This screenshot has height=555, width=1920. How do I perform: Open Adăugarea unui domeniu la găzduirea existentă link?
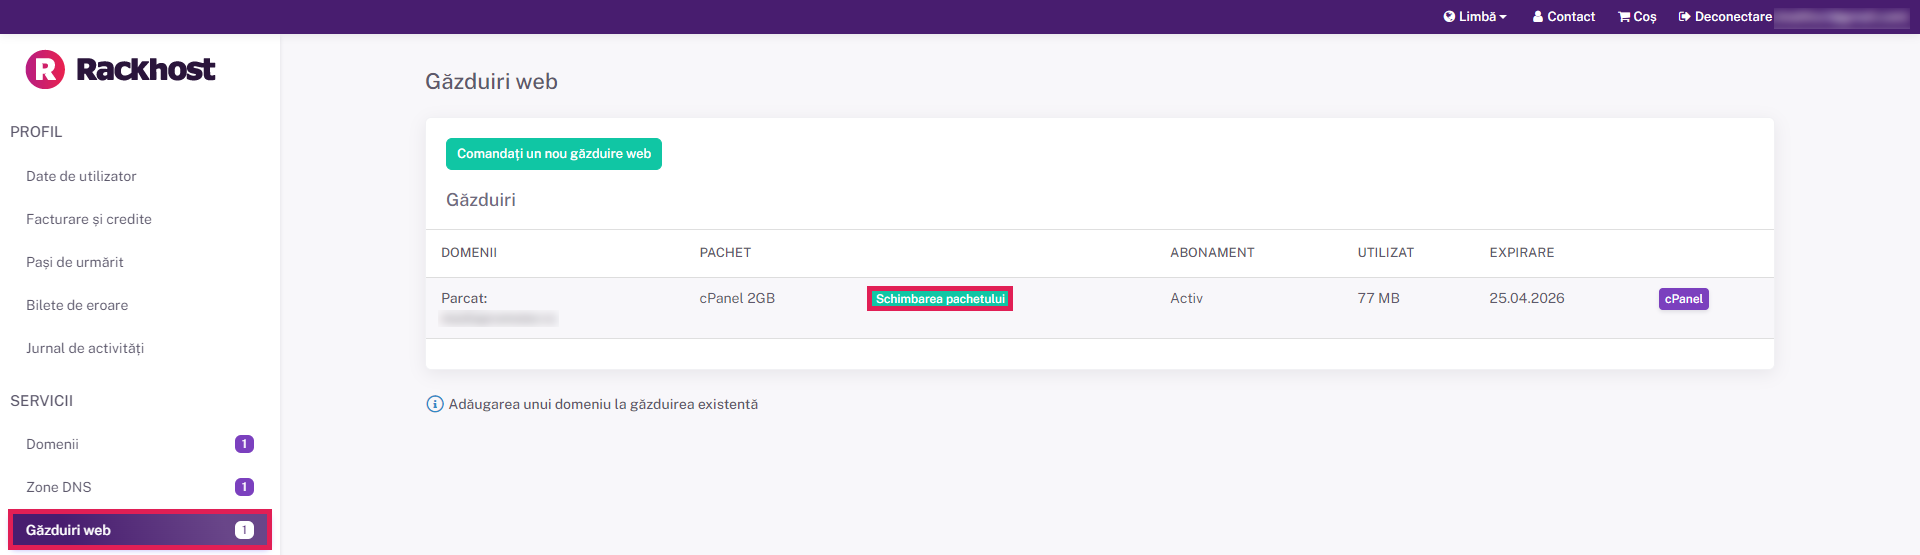pyautogui.click(x=603, y=404)
